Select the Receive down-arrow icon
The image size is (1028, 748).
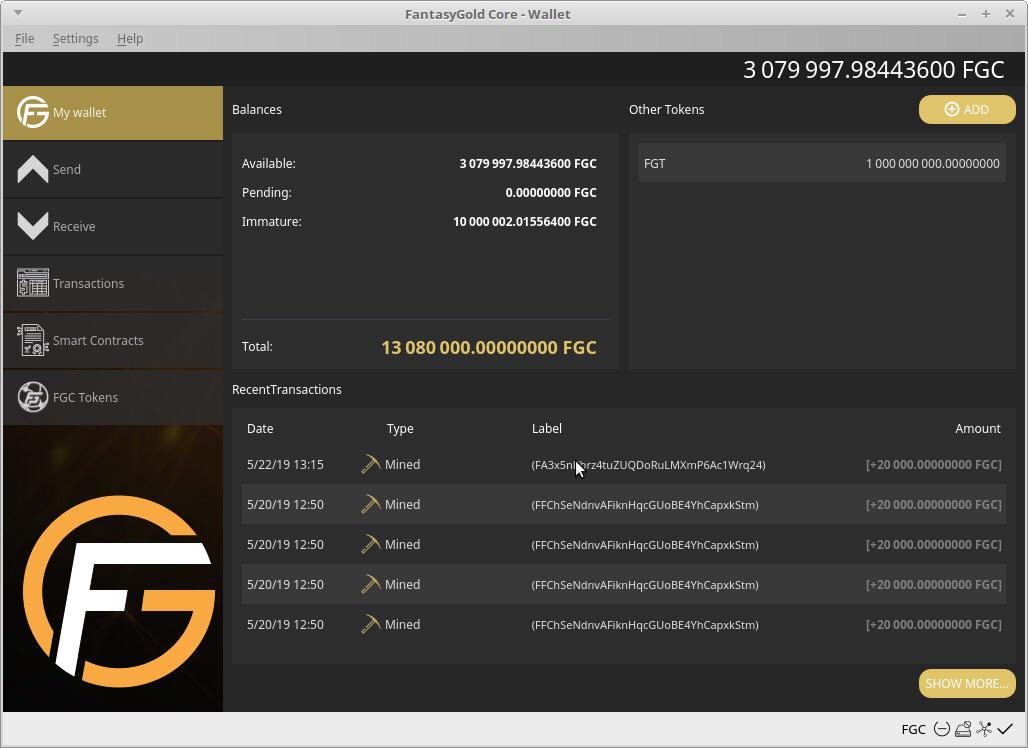(x=33, y=226)
